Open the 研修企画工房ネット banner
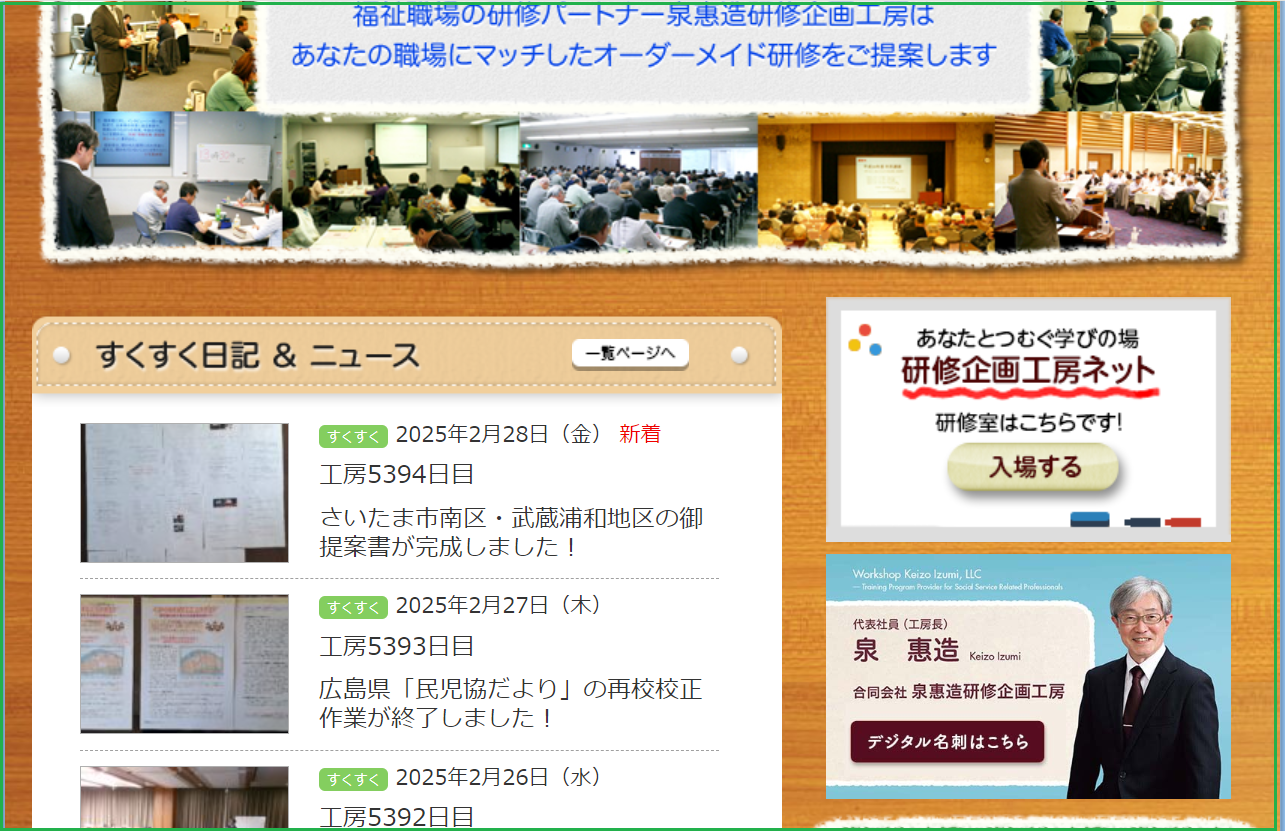 coord(1028,419)
